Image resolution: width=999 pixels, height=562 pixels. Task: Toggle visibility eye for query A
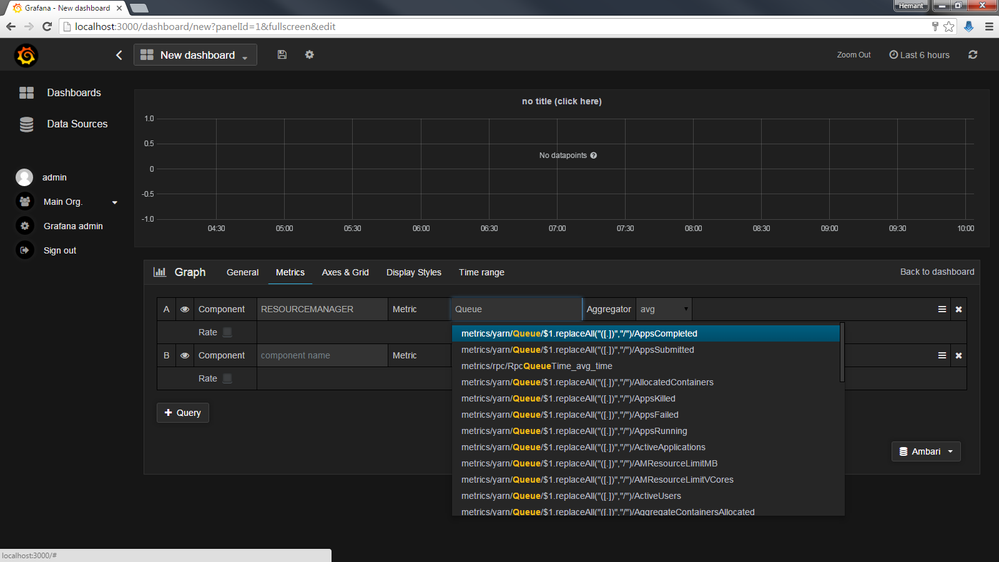(x=185, y=310)
